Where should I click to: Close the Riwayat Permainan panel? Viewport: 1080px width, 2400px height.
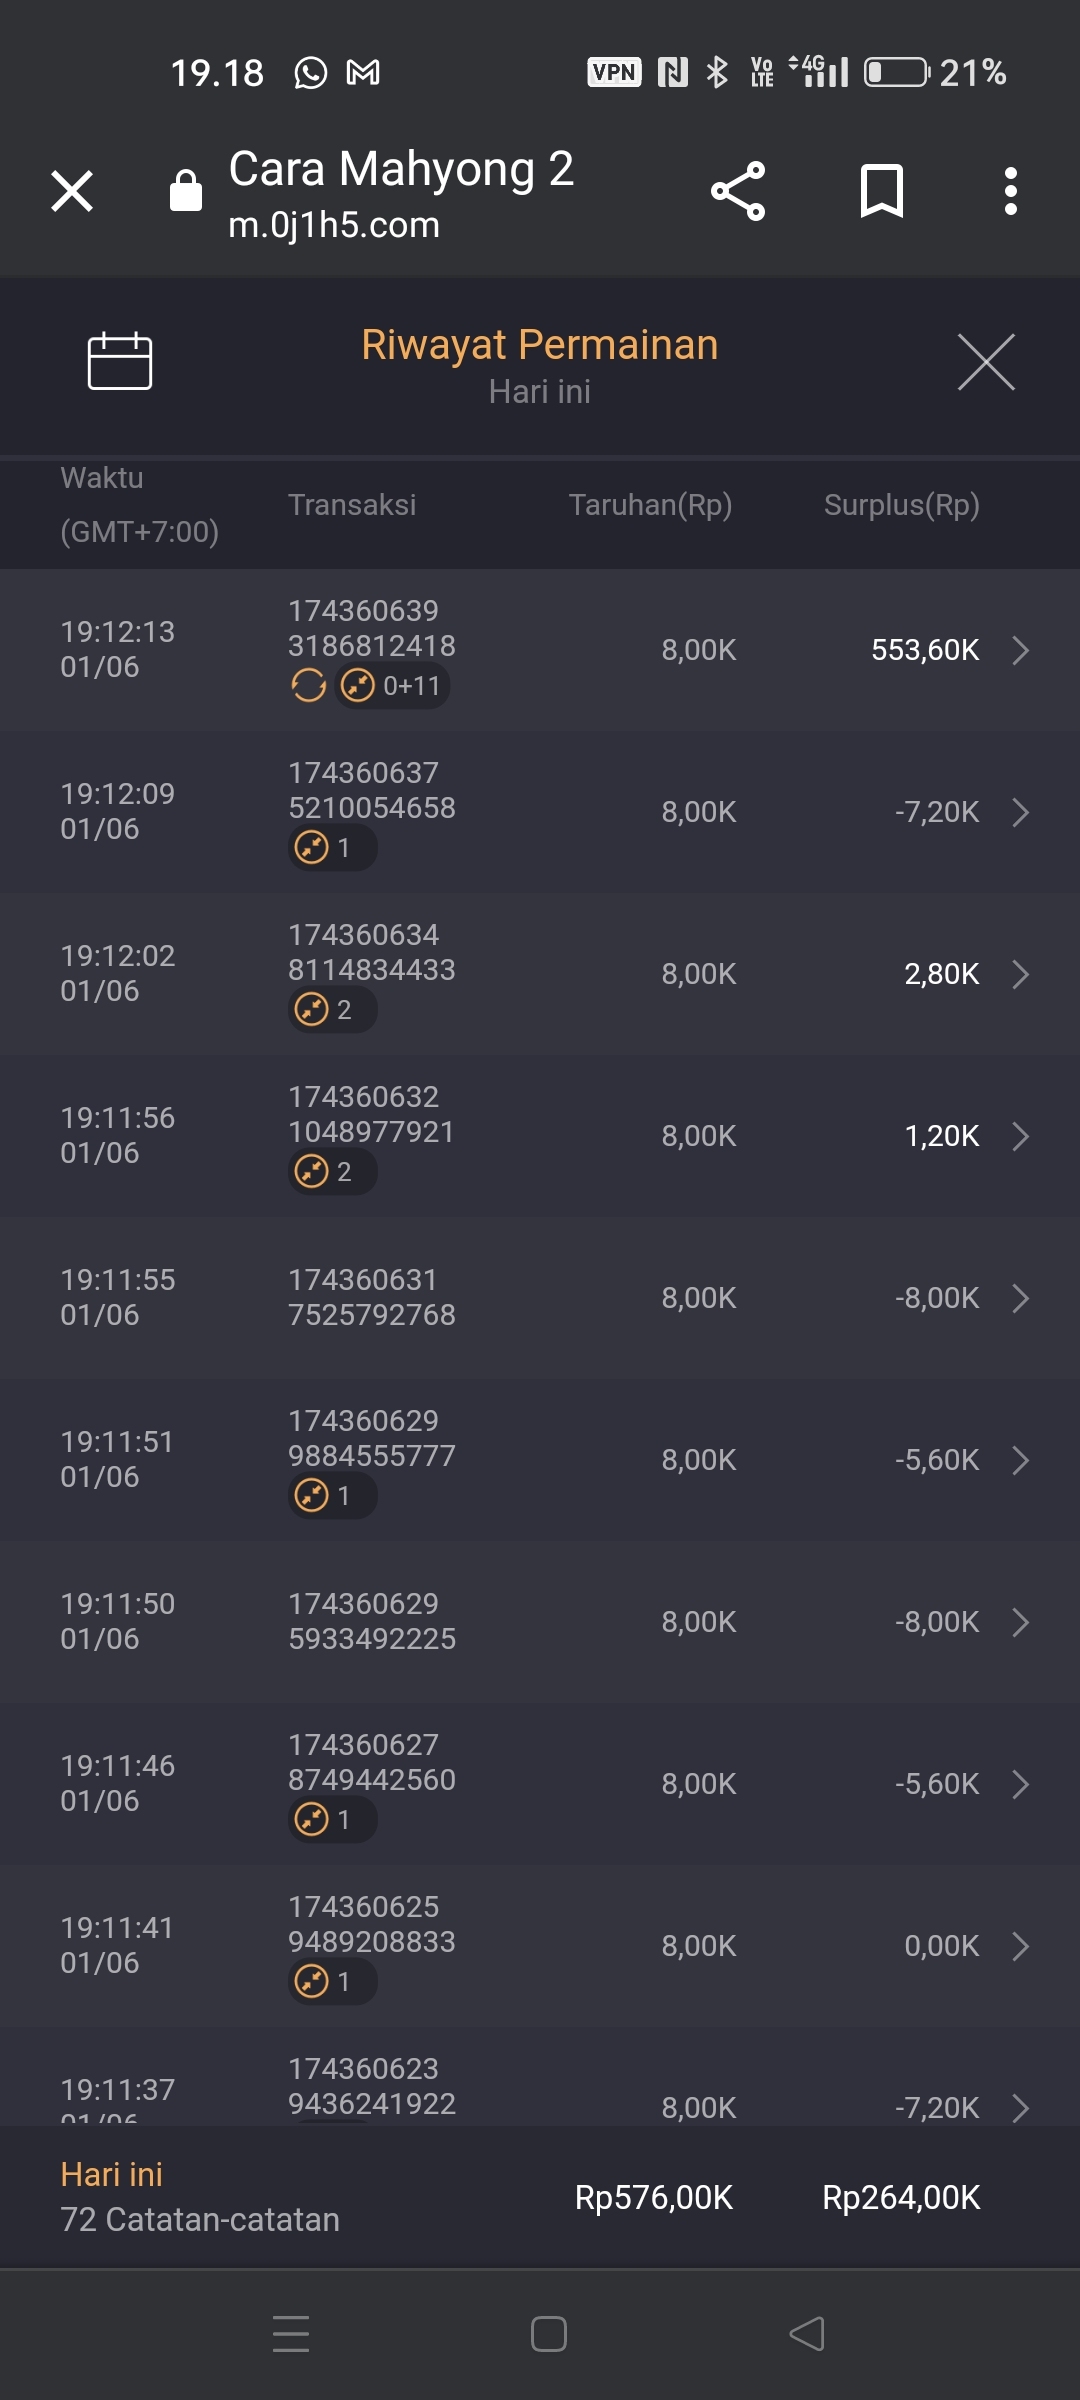click(986, 362)
